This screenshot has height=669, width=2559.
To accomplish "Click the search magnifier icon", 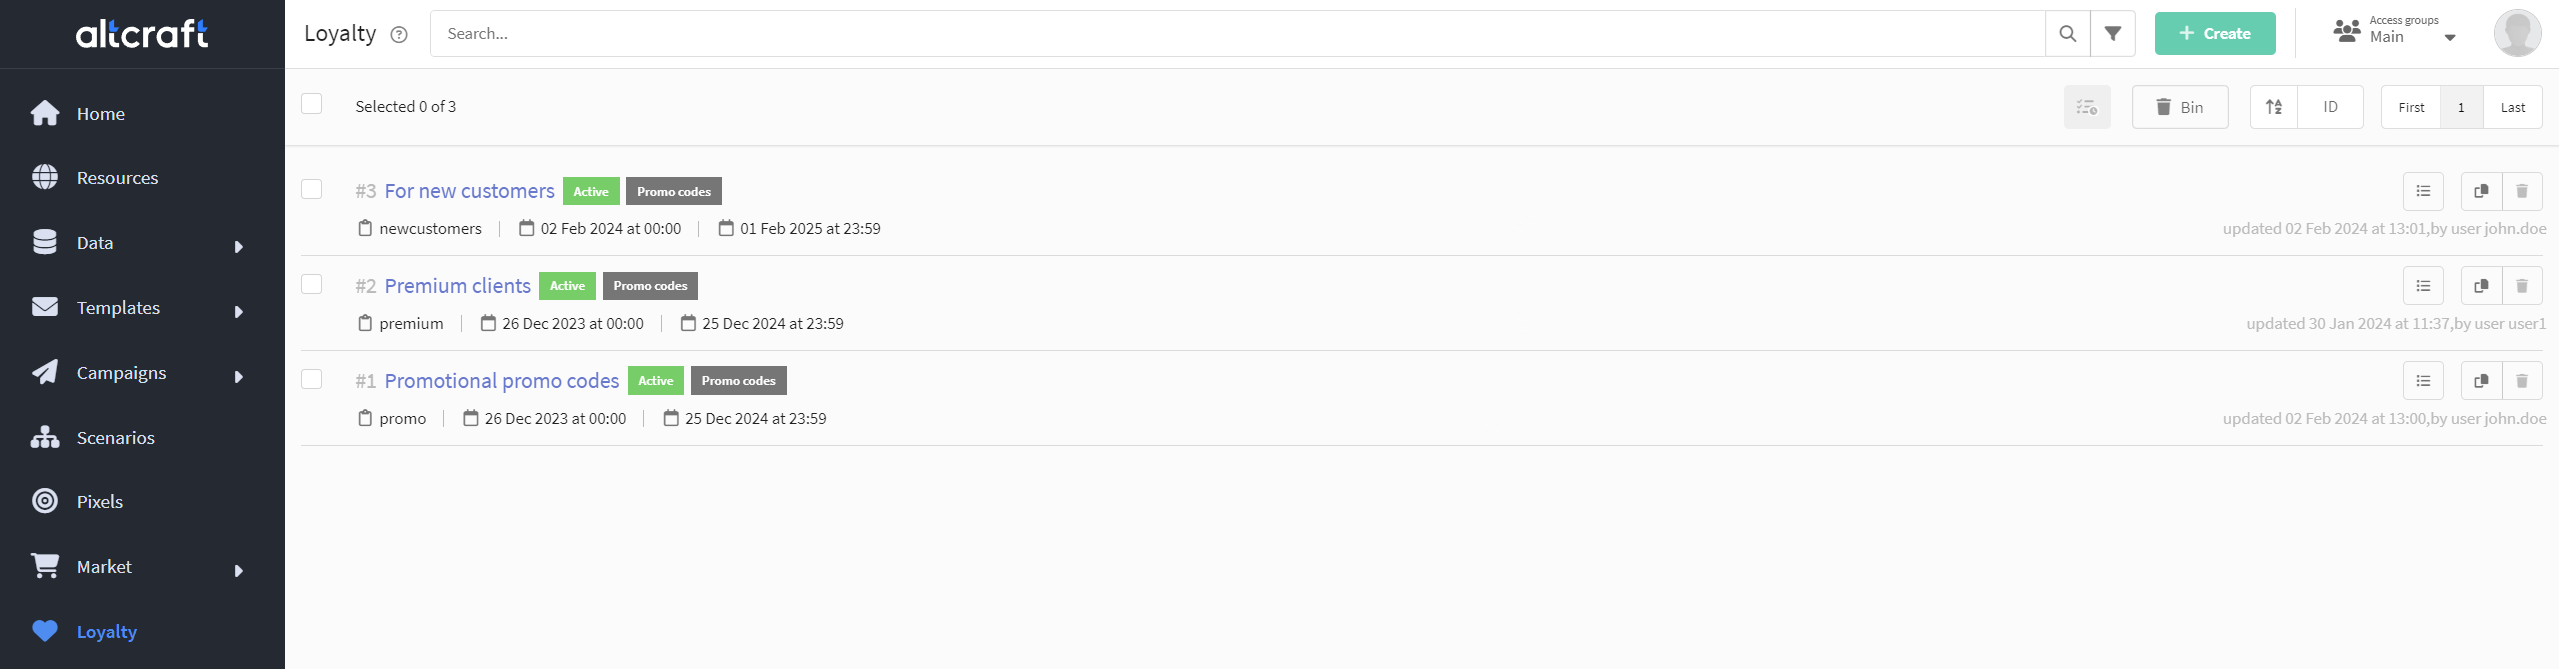I will coord(2068,34).
